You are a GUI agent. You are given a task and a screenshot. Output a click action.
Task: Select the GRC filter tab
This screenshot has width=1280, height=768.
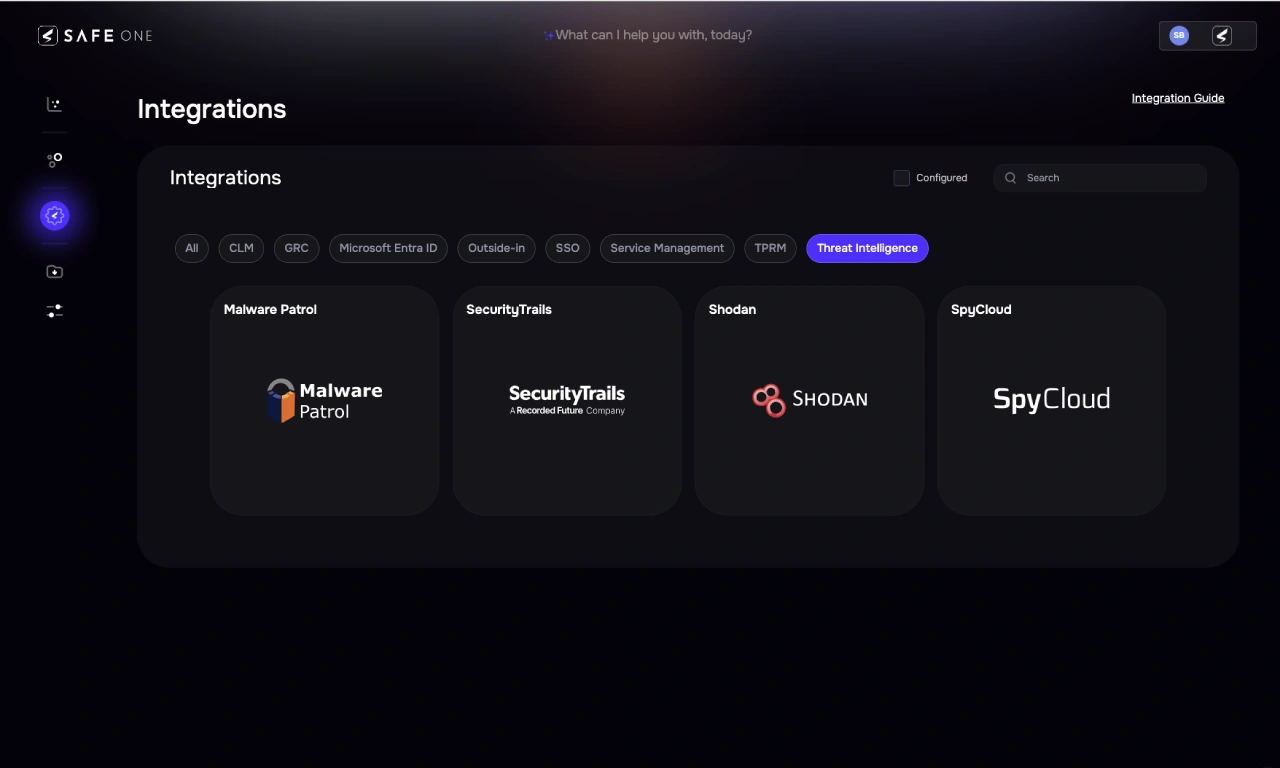pyautogui.click(x=297, y=248)
